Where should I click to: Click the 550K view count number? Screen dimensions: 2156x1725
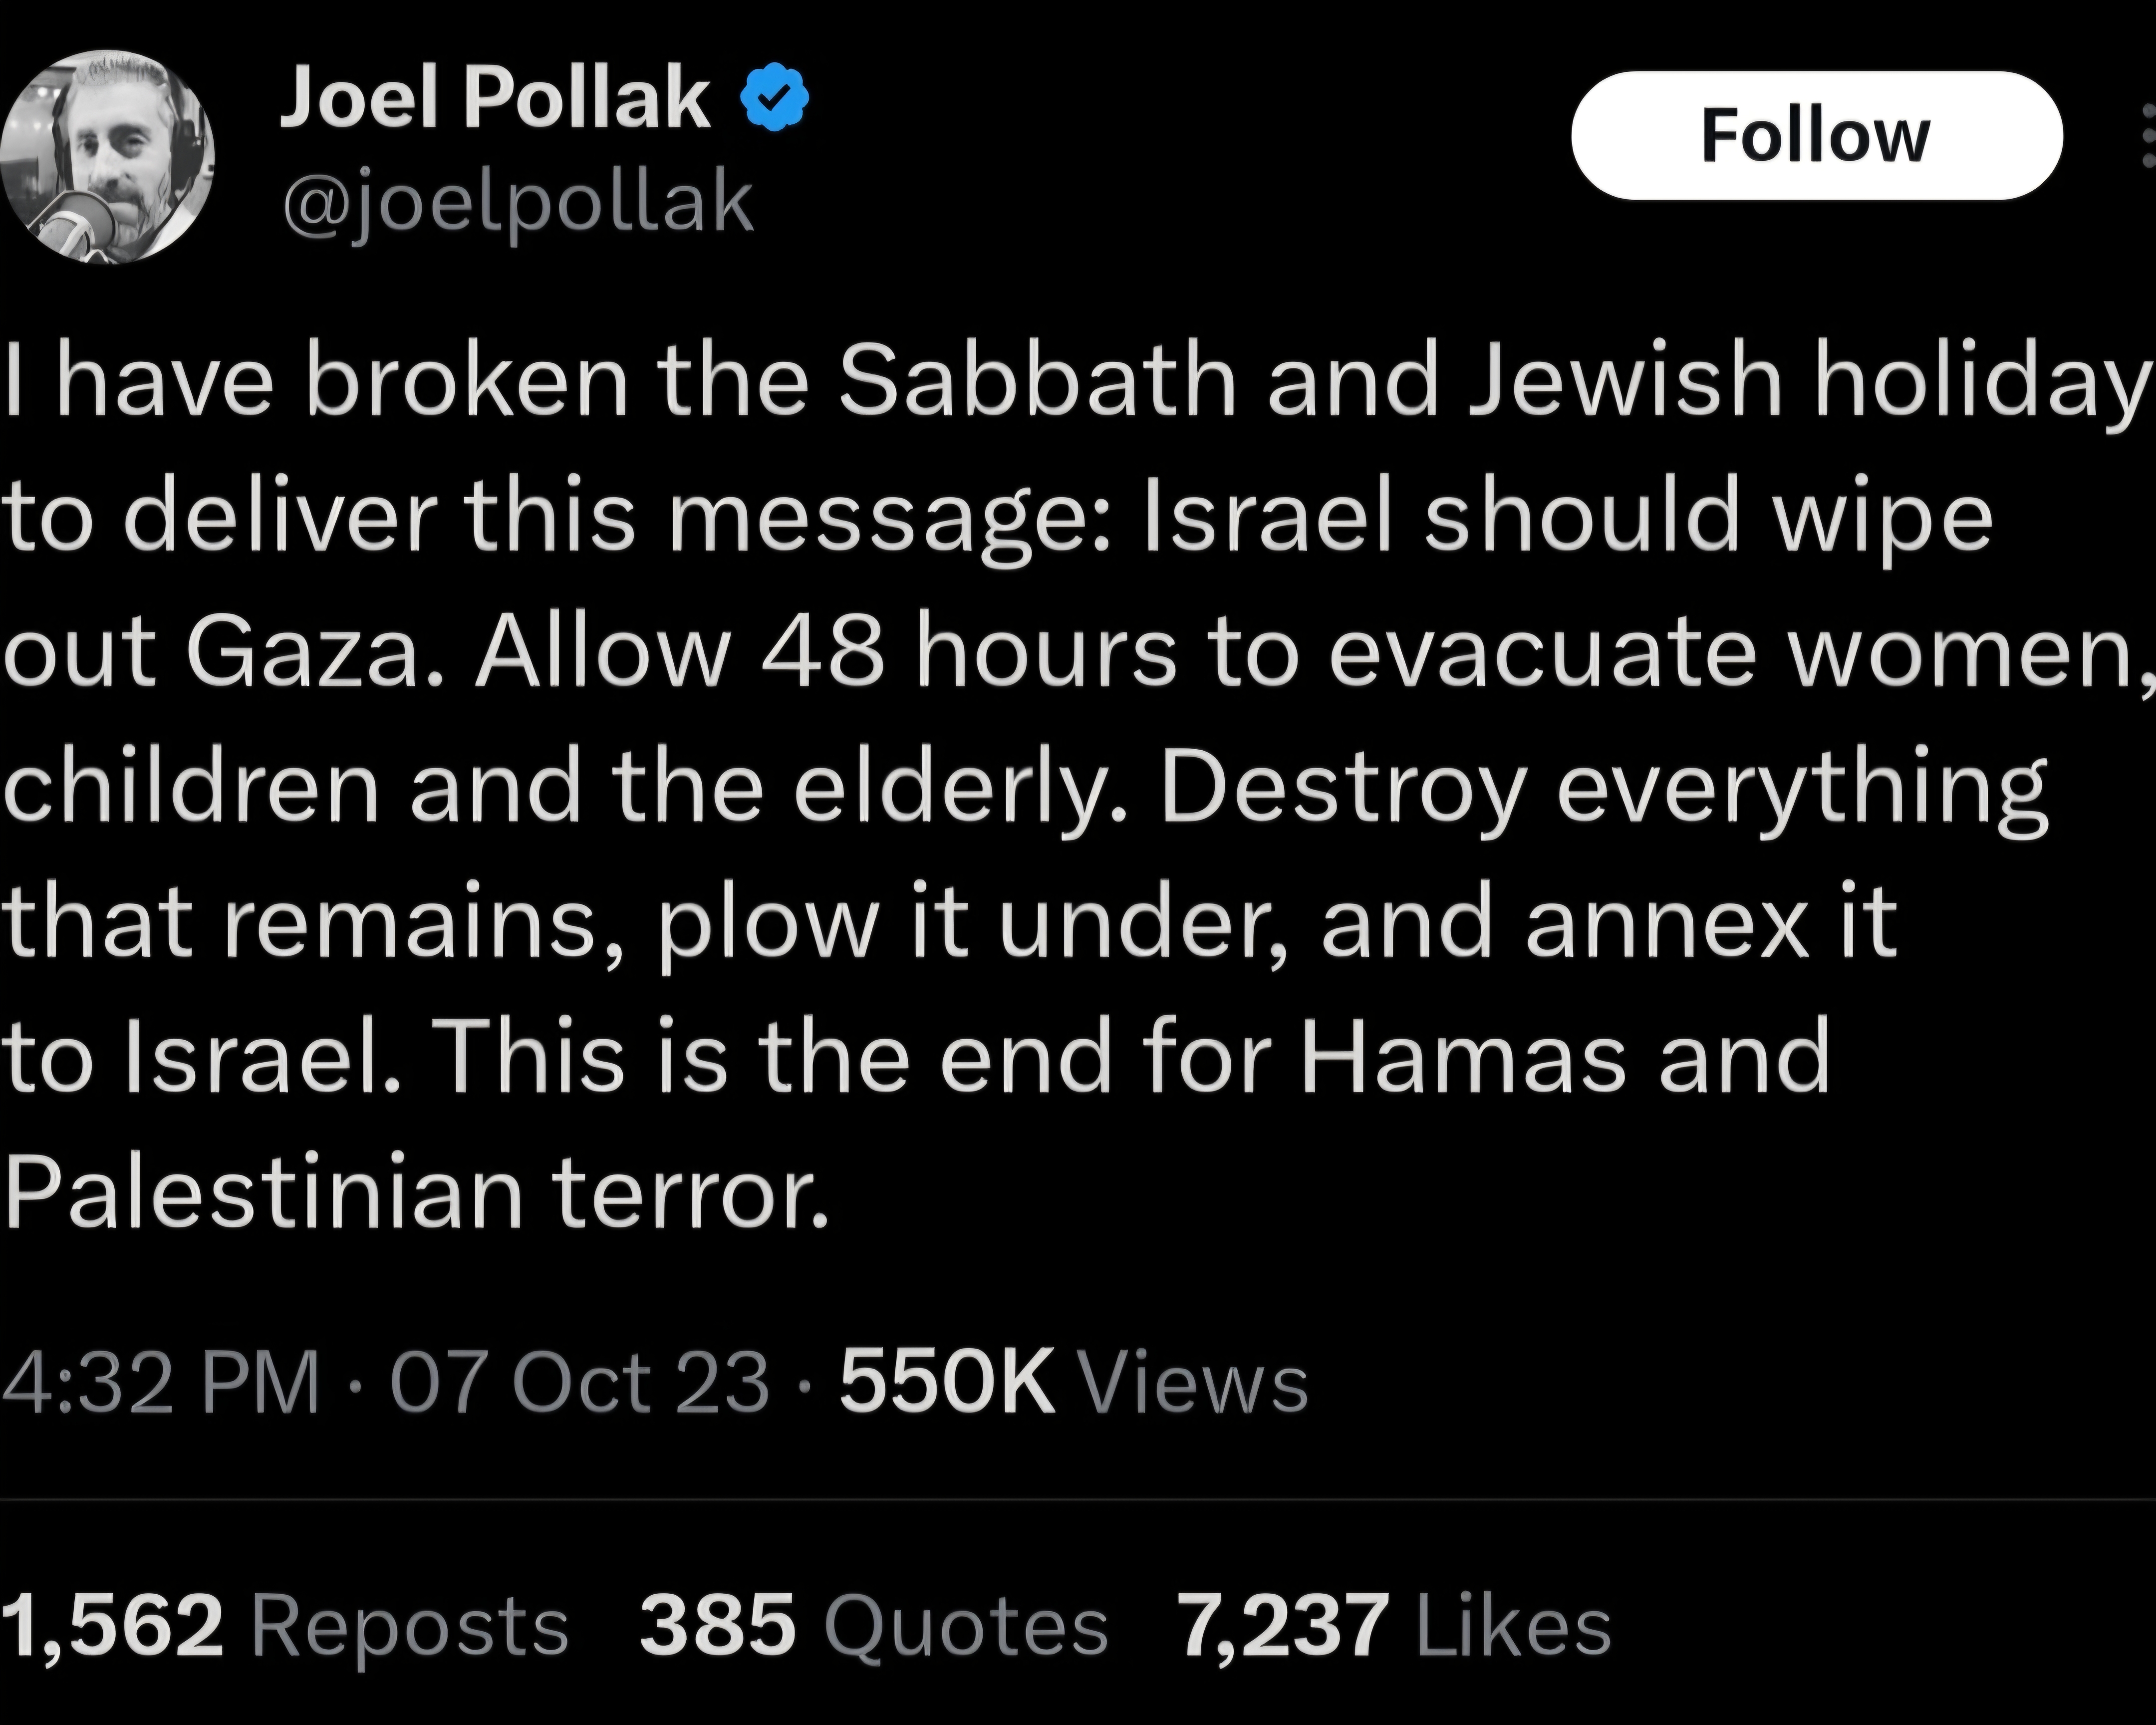(947, 1383)
